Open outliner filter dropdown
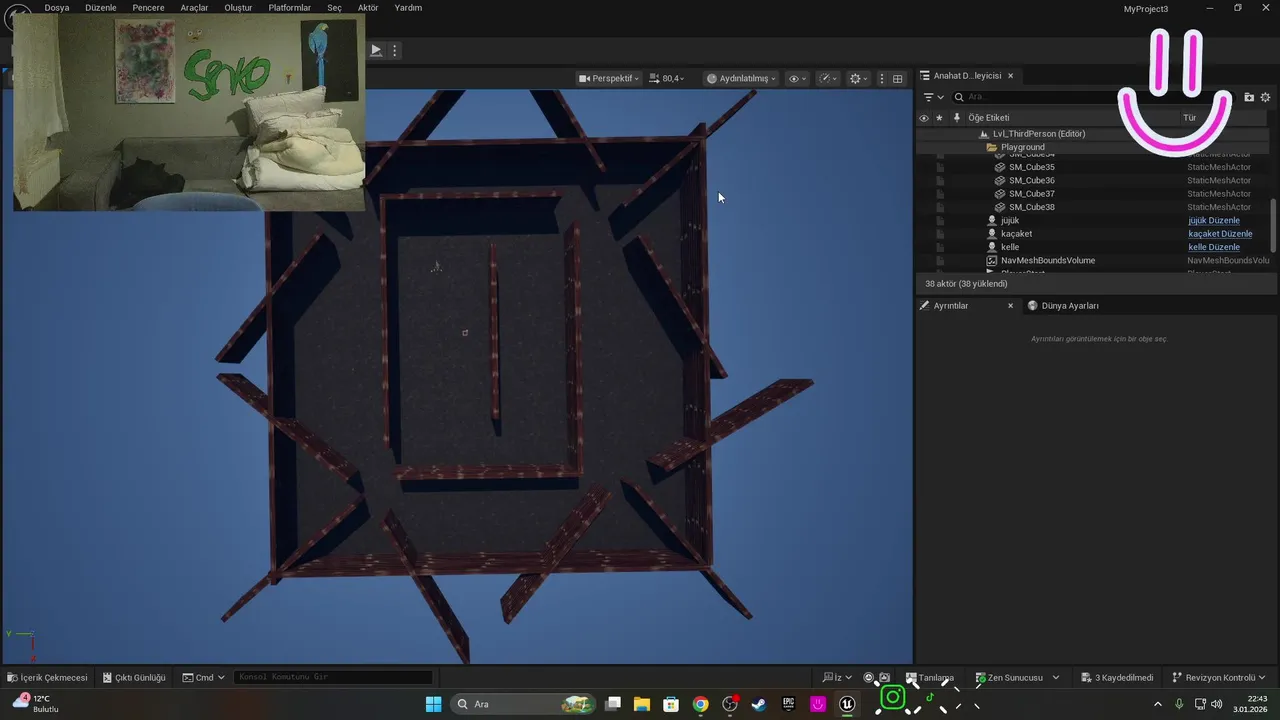1280x720 pixels. (x=933, y=97)
